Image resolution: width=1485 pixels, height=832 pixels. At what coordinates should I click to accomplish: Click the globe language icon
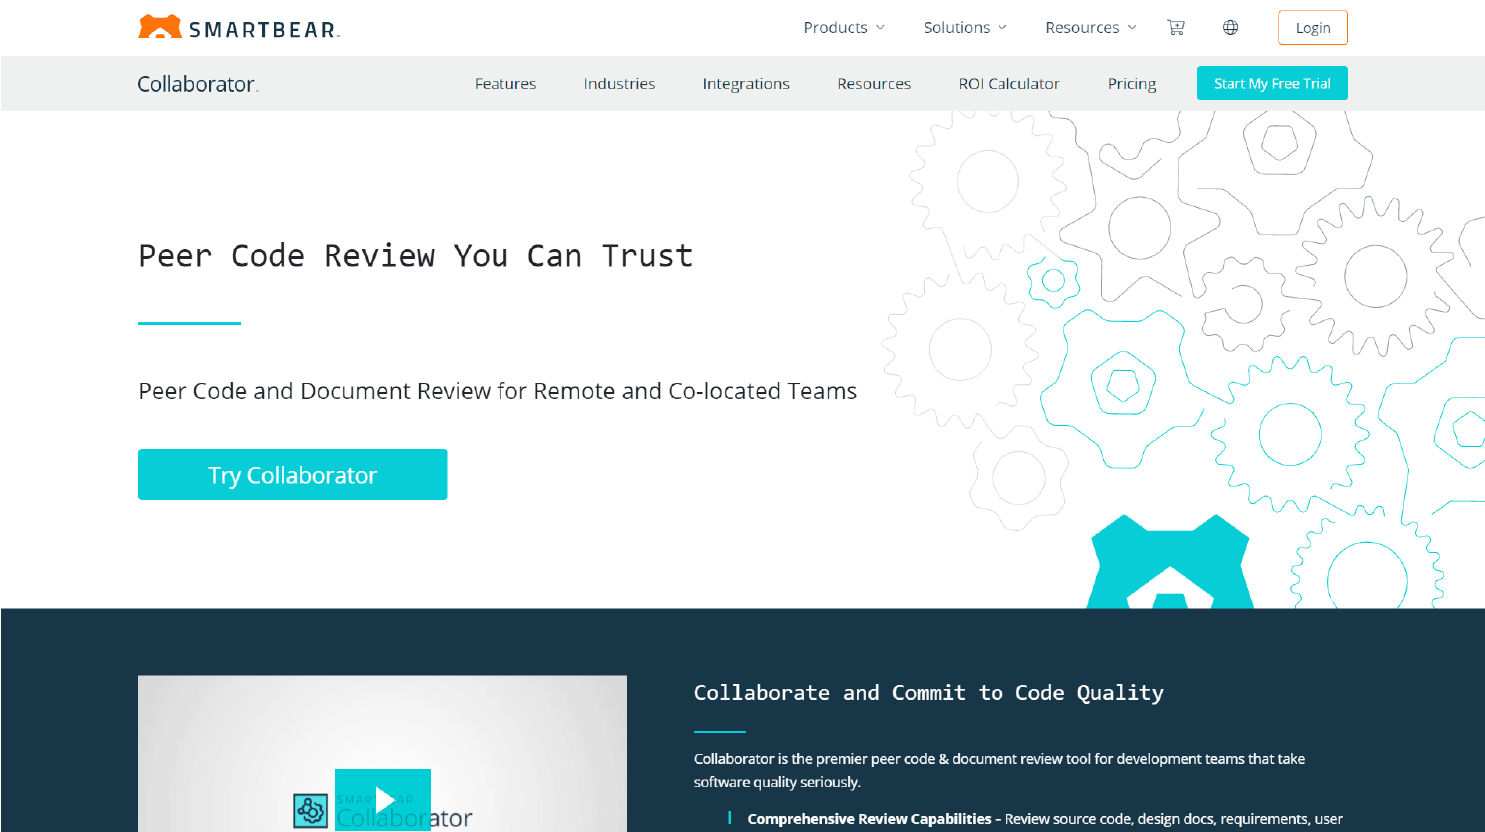pyautogui.click(x=1230, y=27)
